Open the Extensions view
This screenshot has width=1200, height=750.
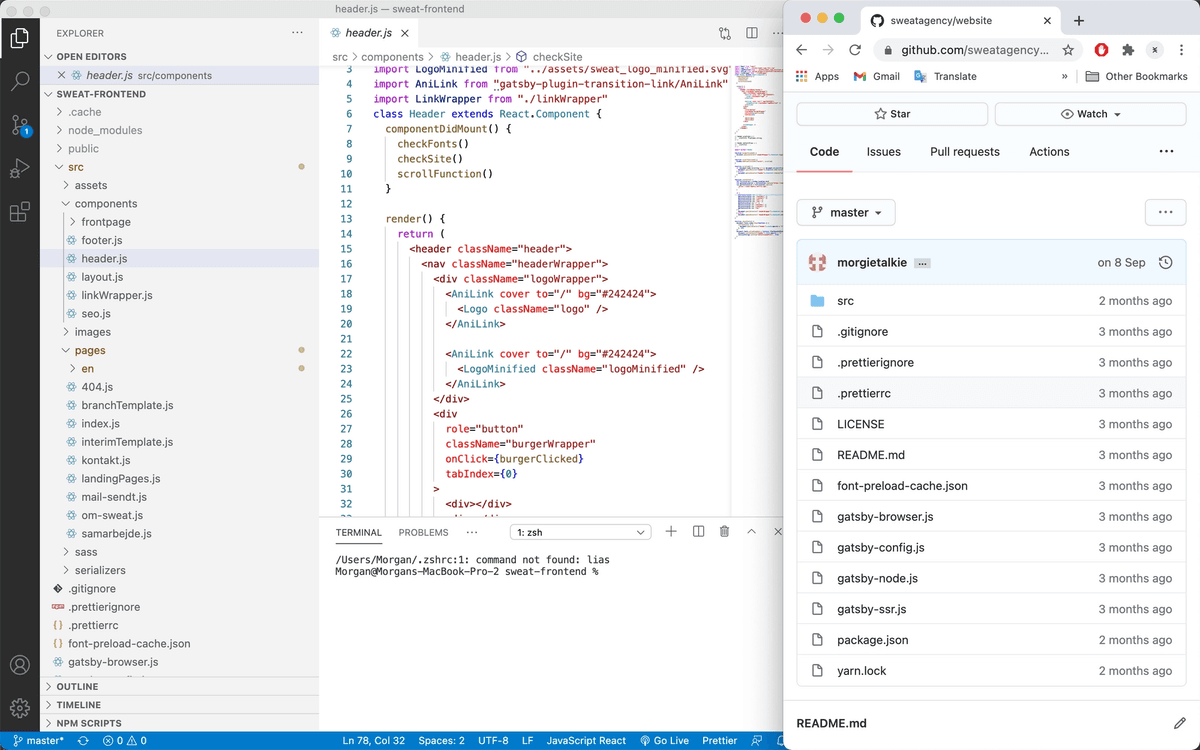tap(20, 212)
